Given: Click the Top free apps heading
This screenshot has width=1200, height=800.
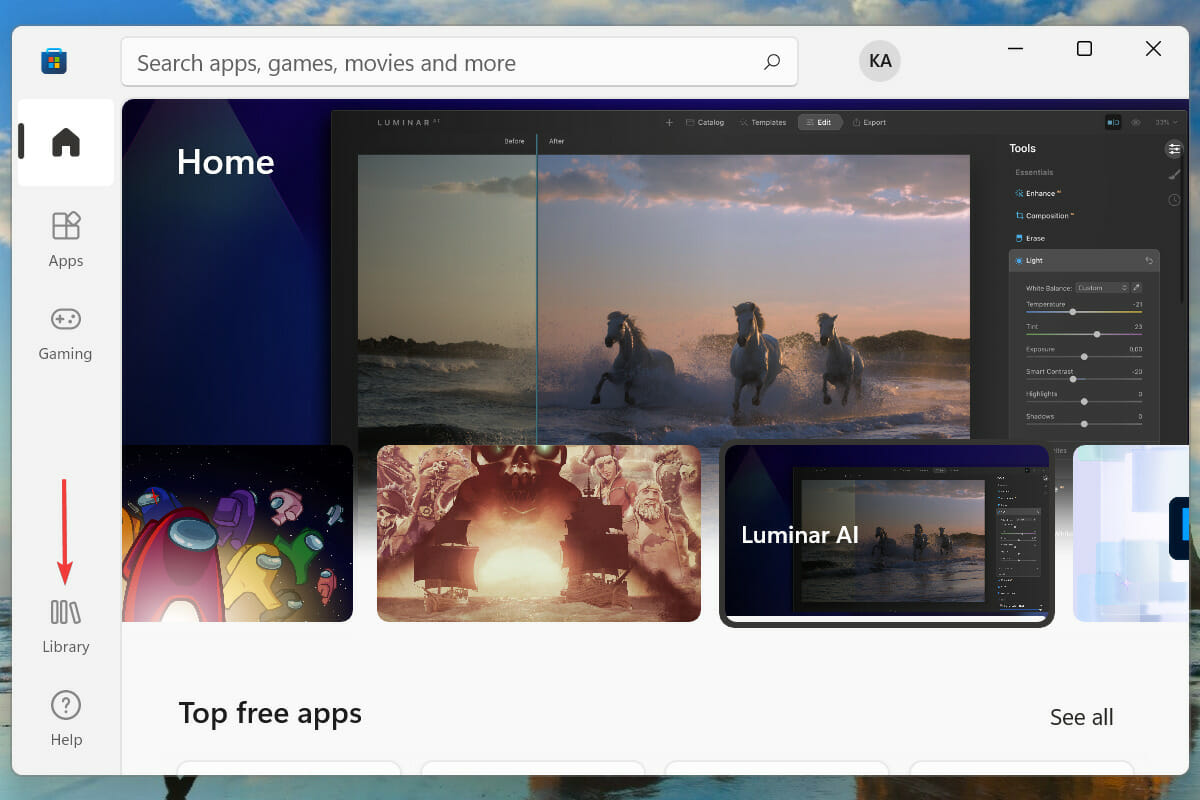Looking at the screenshot, I should [270, 713].
